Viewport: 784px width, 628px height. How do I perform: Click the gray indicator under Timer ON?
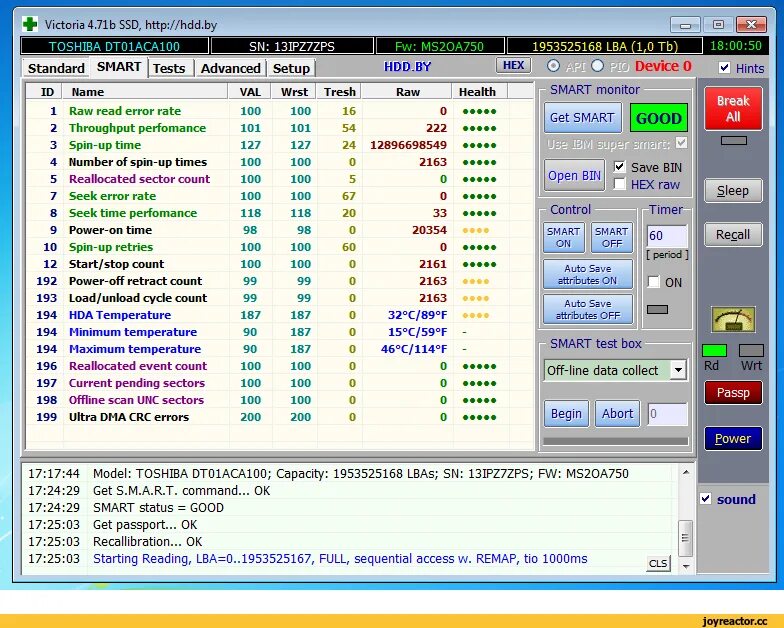[657, 310]
